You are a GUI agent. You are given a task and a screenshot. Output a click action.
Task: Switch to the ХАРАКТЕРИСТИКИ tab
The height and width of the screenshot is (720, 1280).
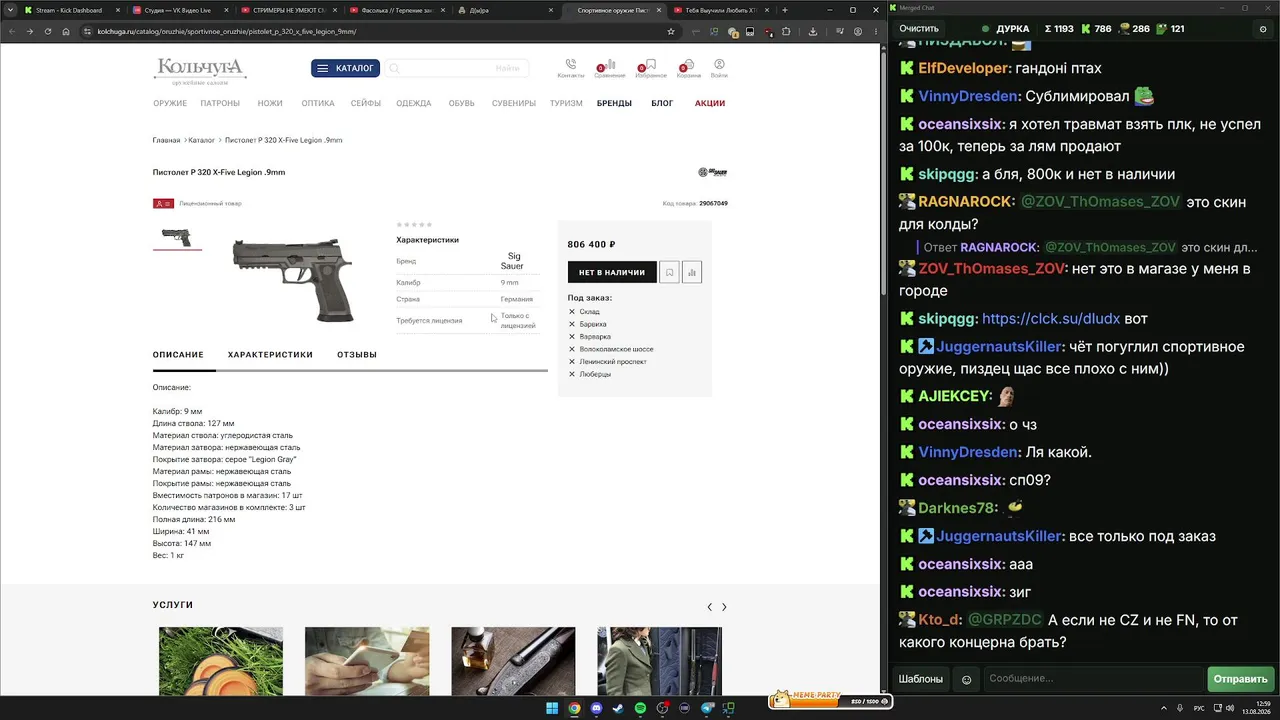pos(270,355)
